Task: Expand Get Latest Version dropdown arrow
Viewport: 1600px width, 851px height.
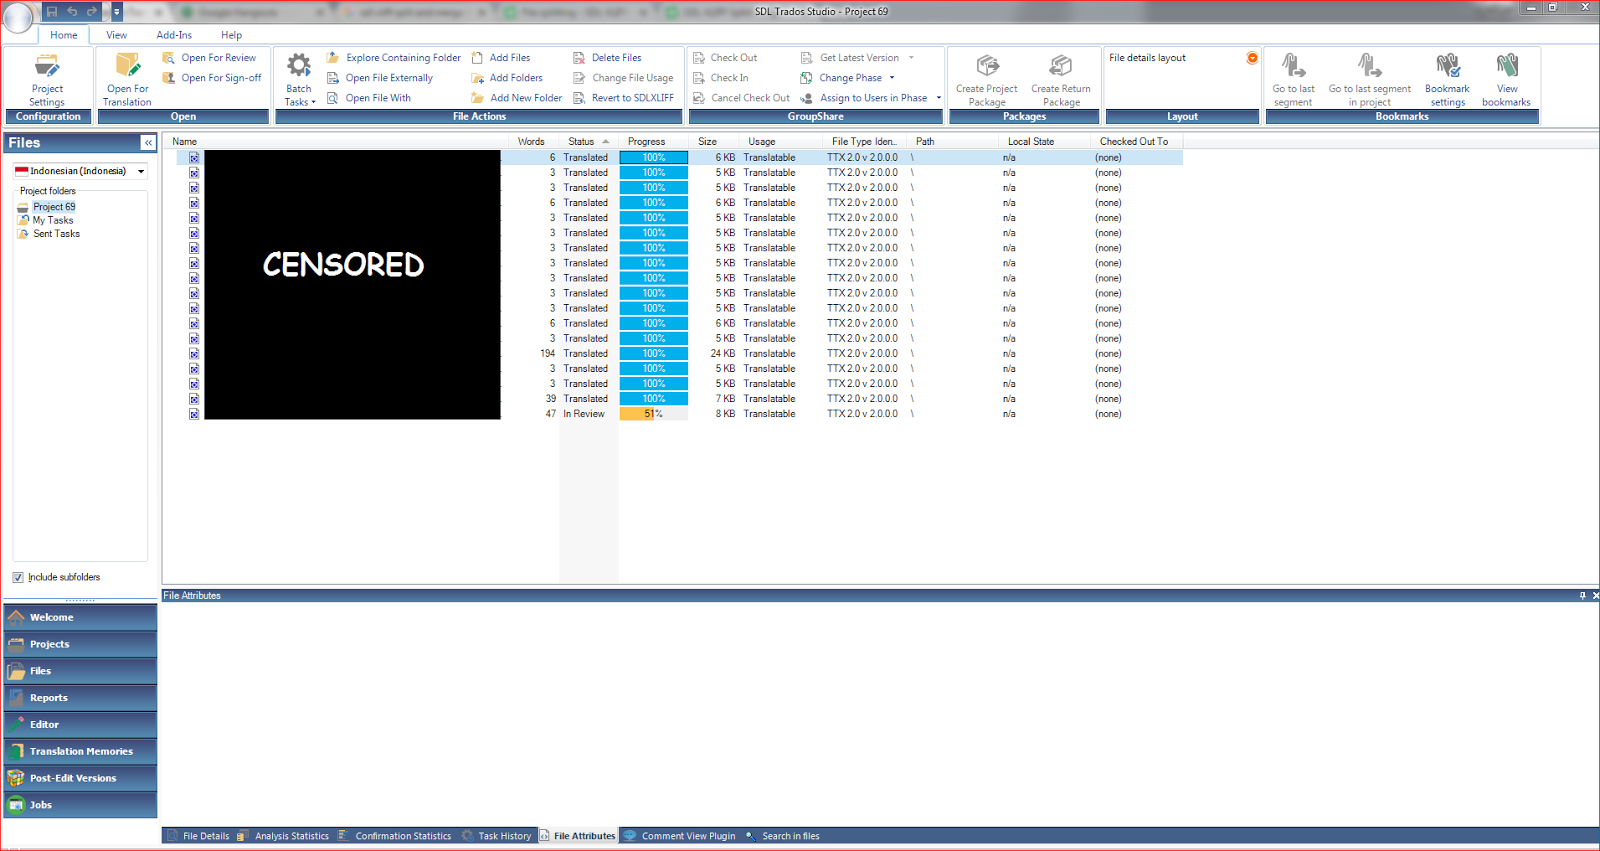Action: tap(911, 58)
